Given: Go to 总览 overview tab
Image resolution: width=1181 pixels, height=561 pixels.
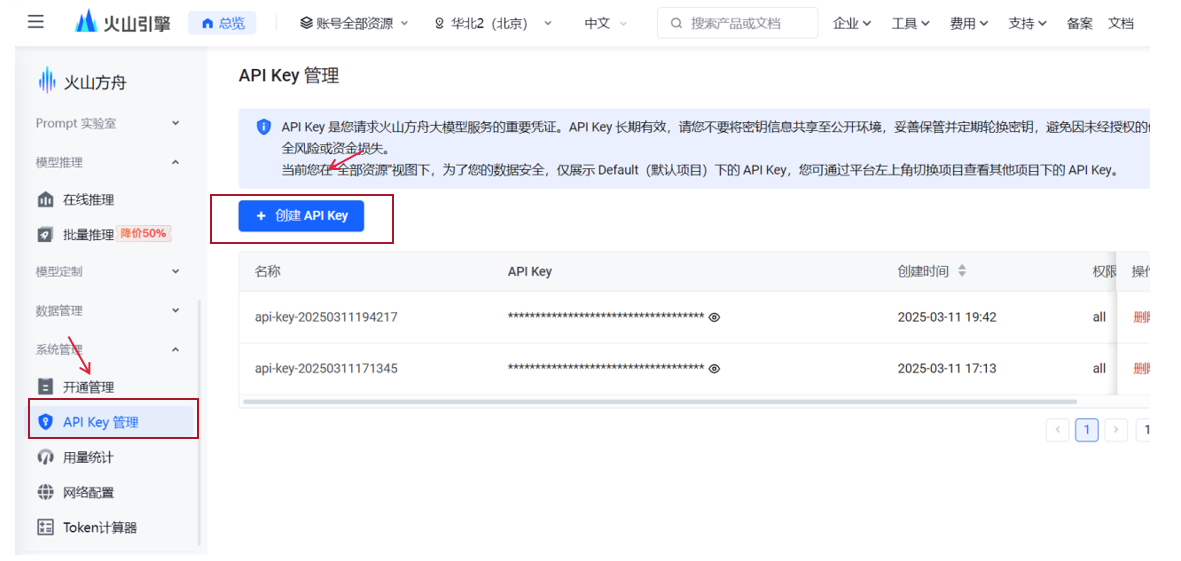Looking at the screenshot, I should pyautogui.click(x=222, y=23).
